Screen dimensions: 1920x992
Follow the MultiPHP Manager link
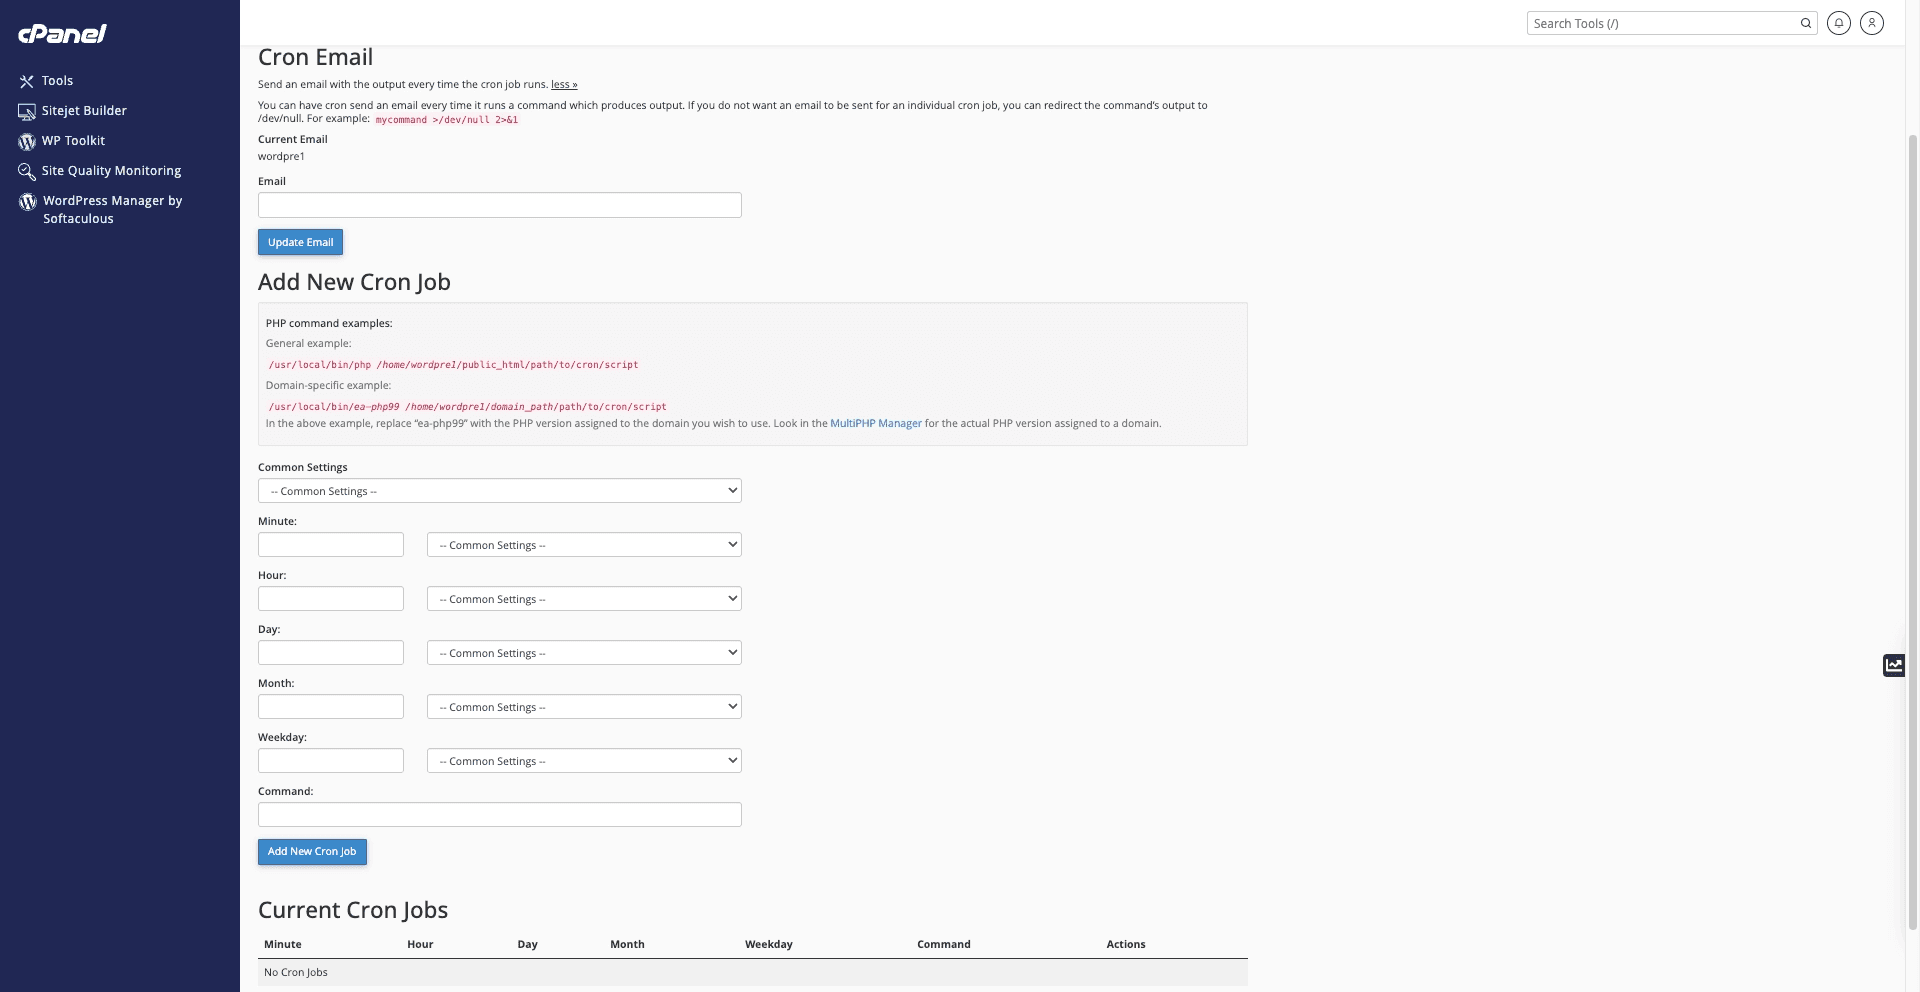tap(875, 423)
